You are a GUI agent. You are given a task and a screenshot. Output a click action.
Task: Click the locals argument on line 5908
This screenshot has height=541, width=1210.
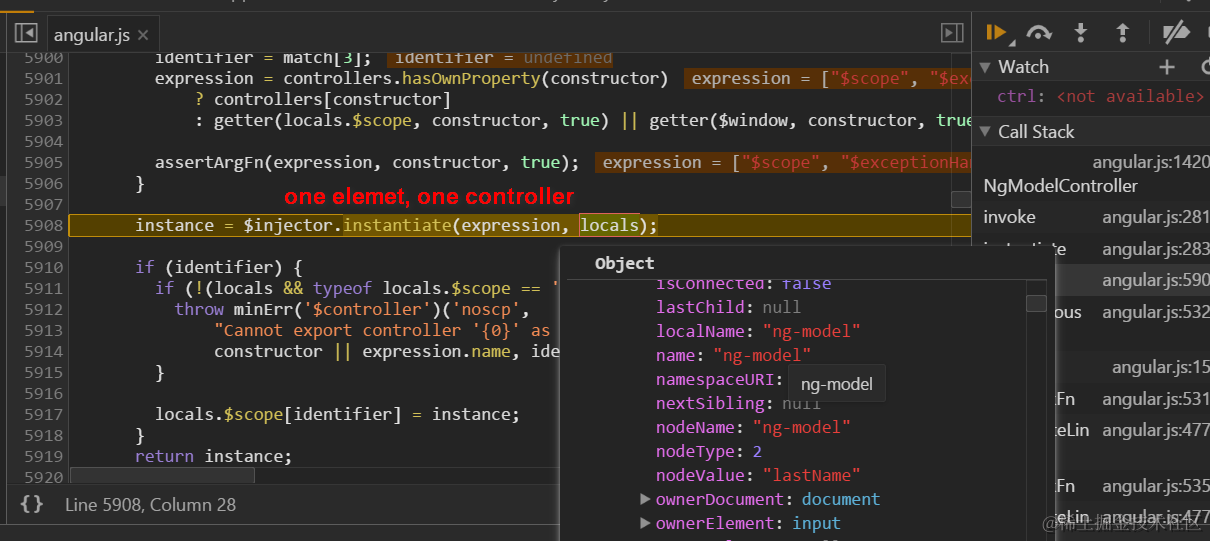point(609,225)
